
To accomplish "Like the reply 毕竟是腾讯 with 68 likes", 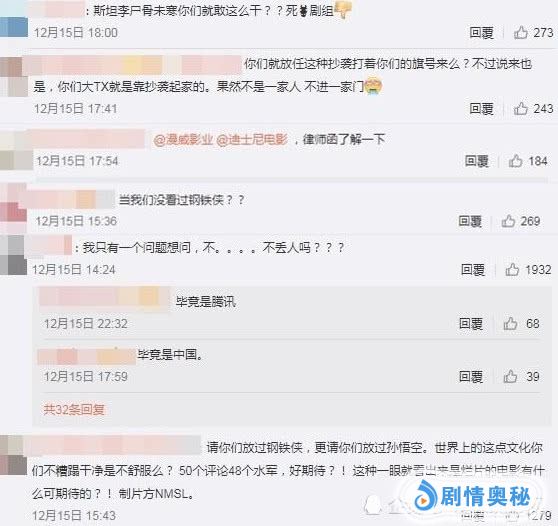I will (510, 324).
